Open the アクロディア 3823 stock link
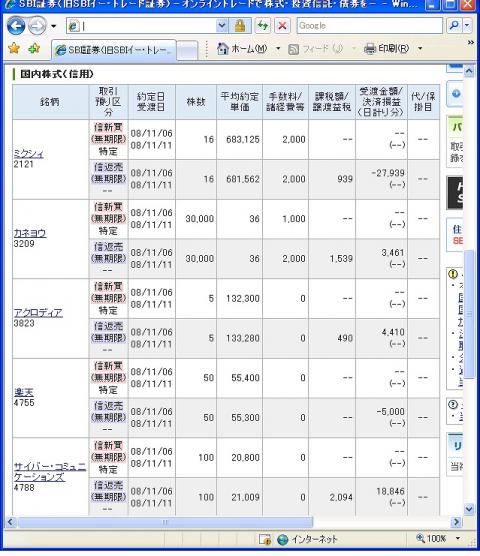Screen dimensions: 480x556 point(38,313)
